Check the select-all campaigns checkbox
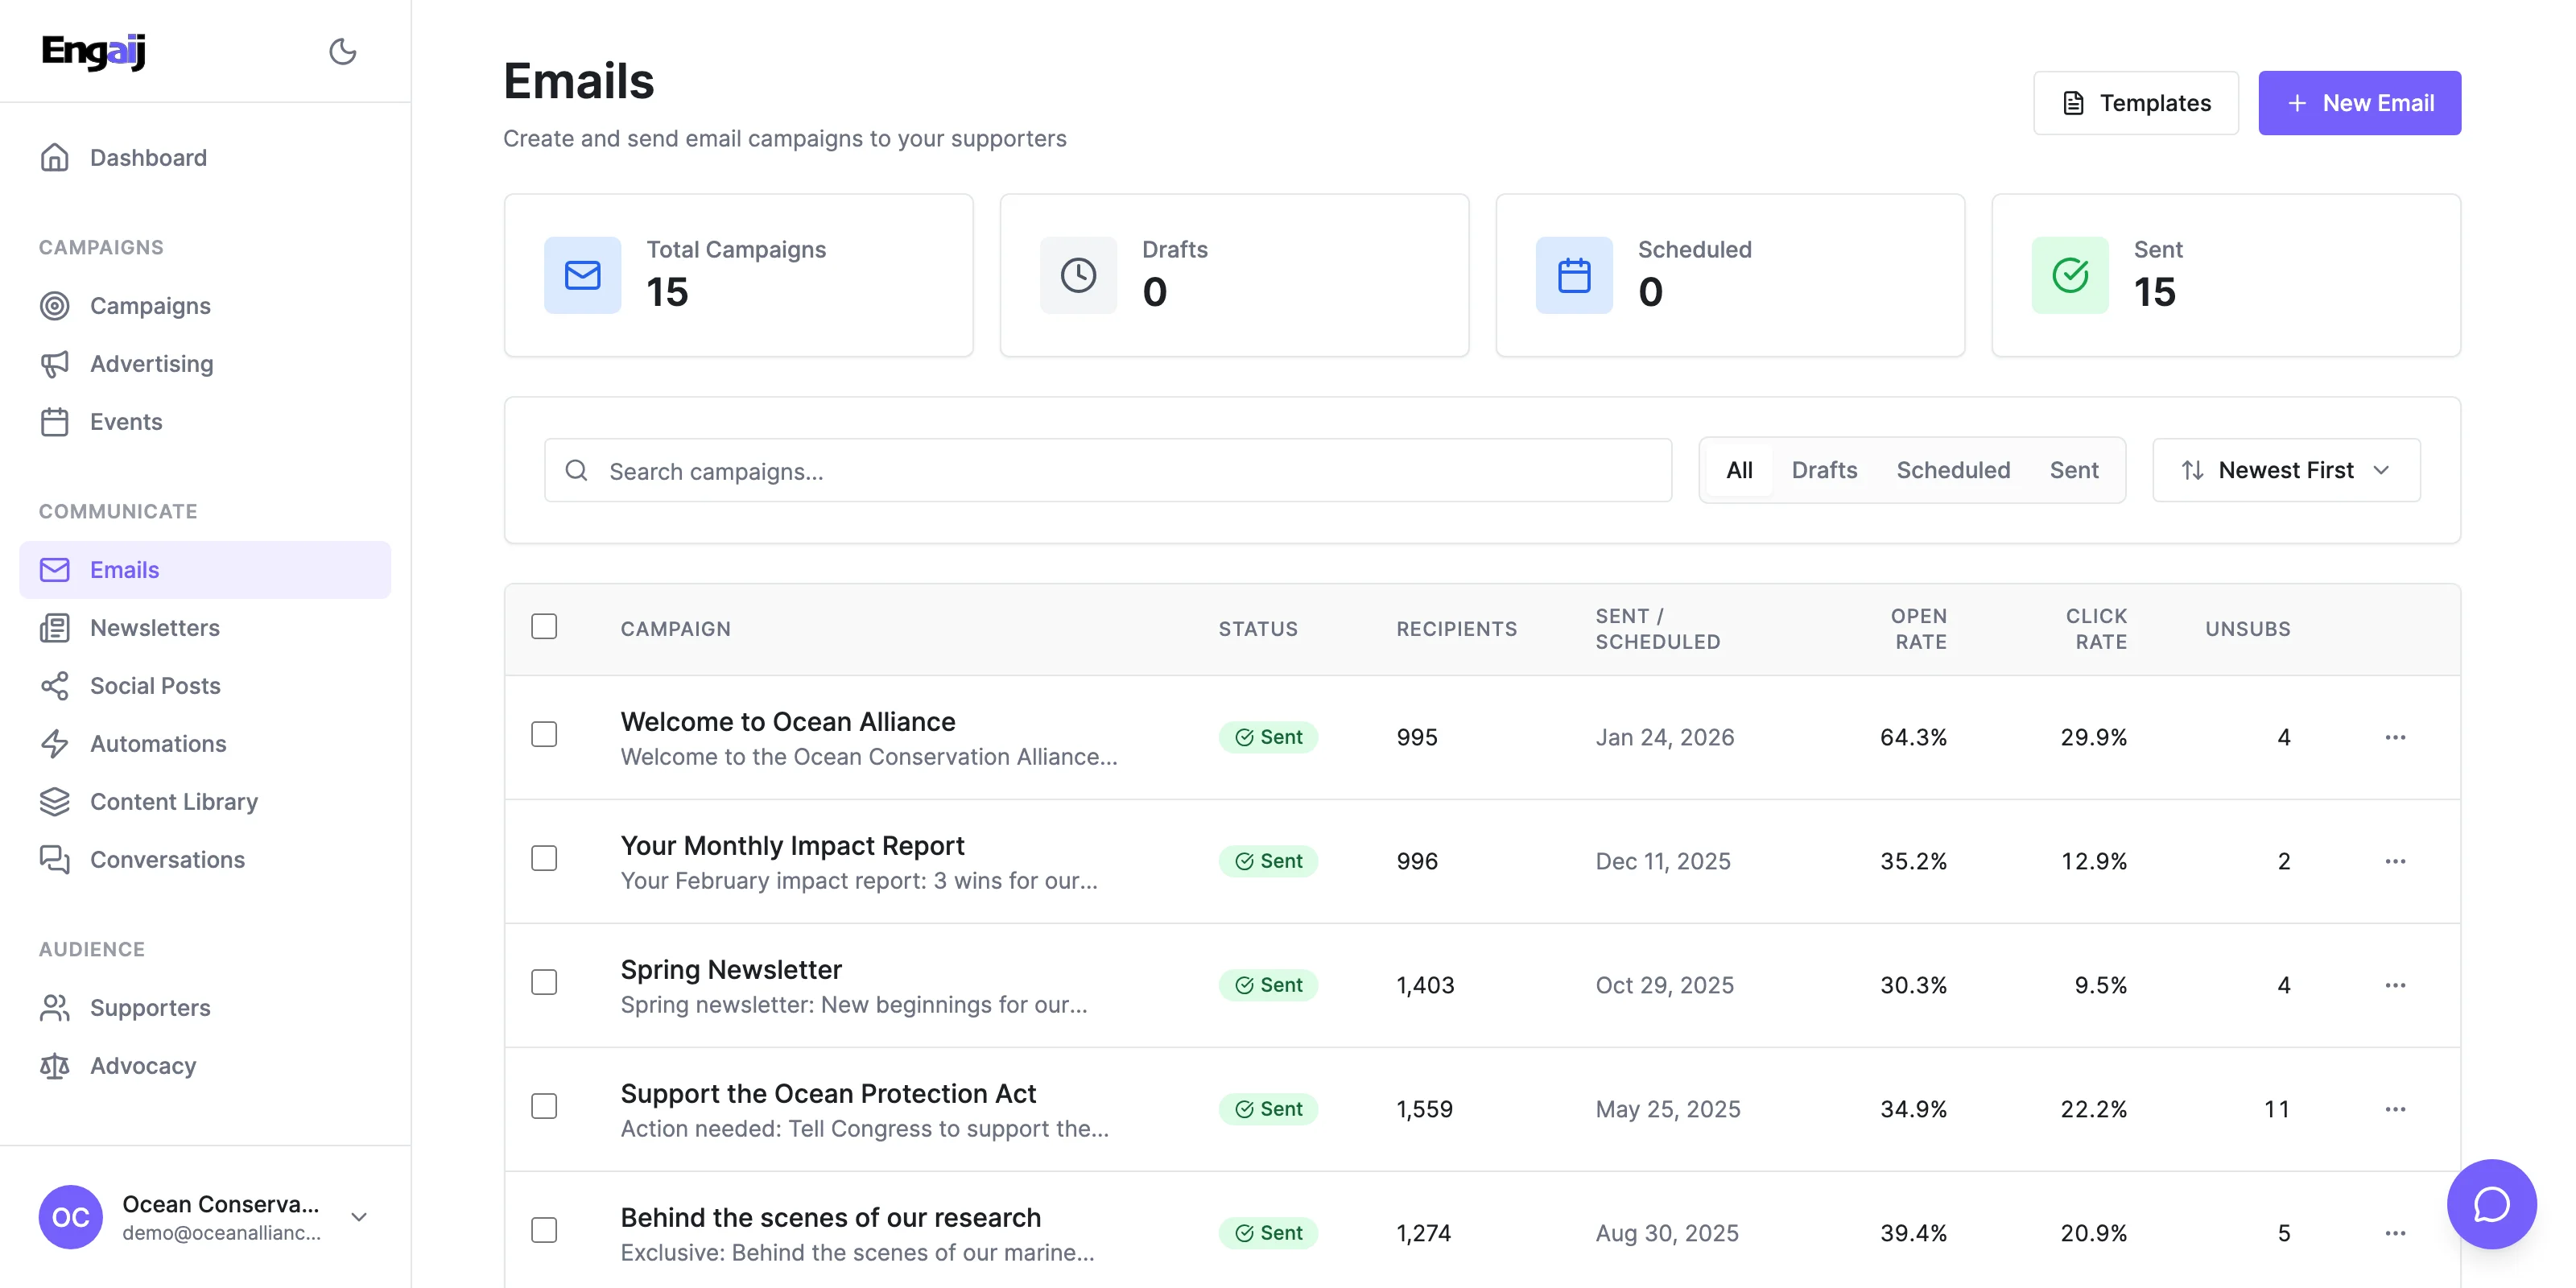This screenshot has width=2576, height=1288. (544, 627)
